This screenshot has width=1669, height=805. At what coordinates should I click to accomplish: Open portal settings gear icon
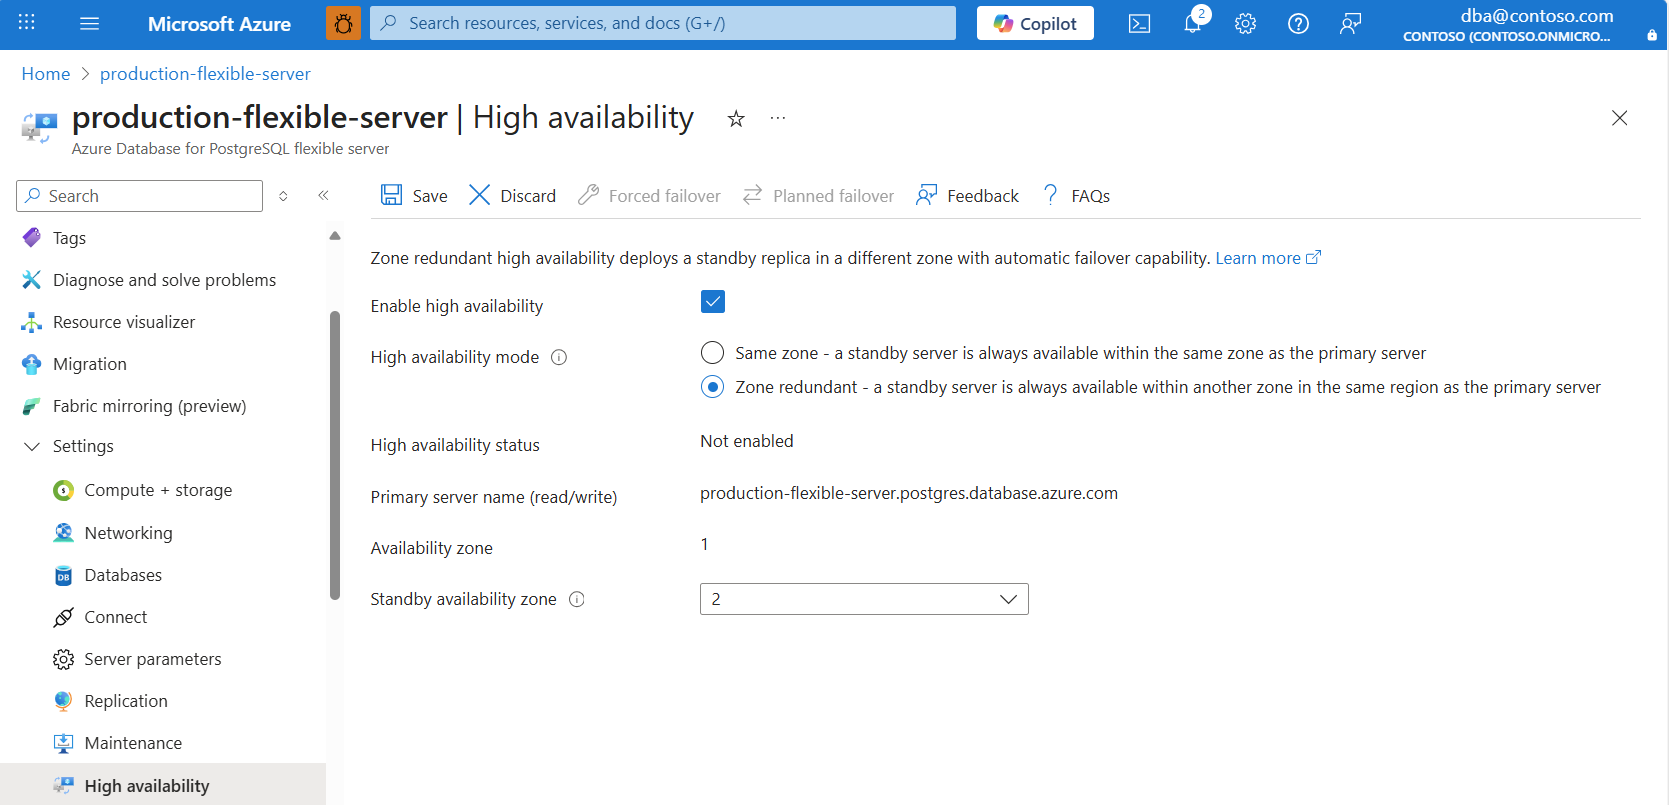point(1245,24)
